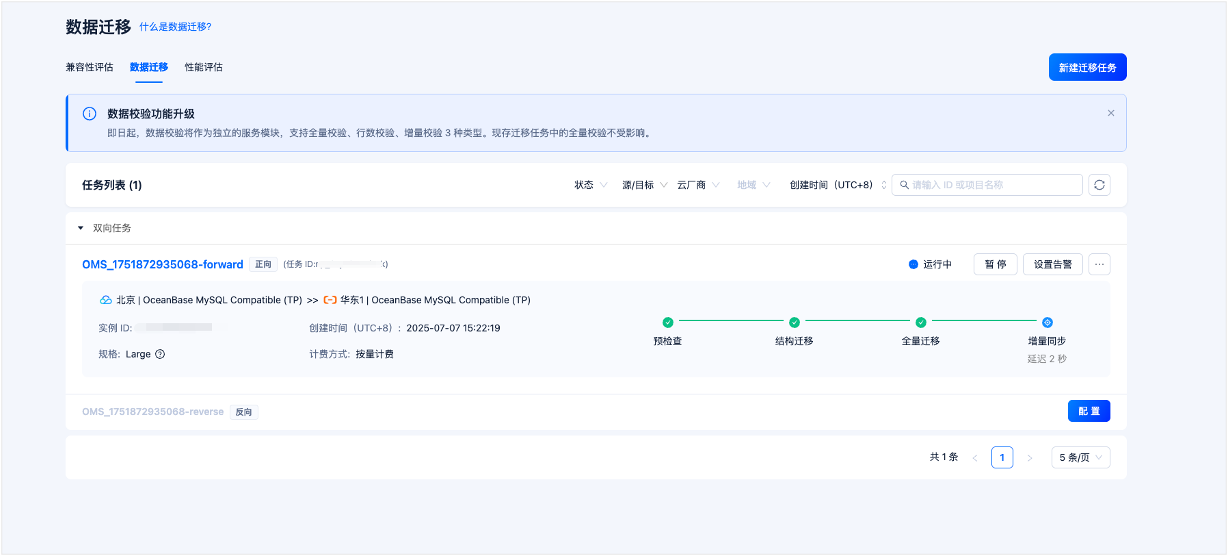Click the 暂停 button
This screenshot has height=556, width=1228.
pyautogui.click(x=995, y=265)
